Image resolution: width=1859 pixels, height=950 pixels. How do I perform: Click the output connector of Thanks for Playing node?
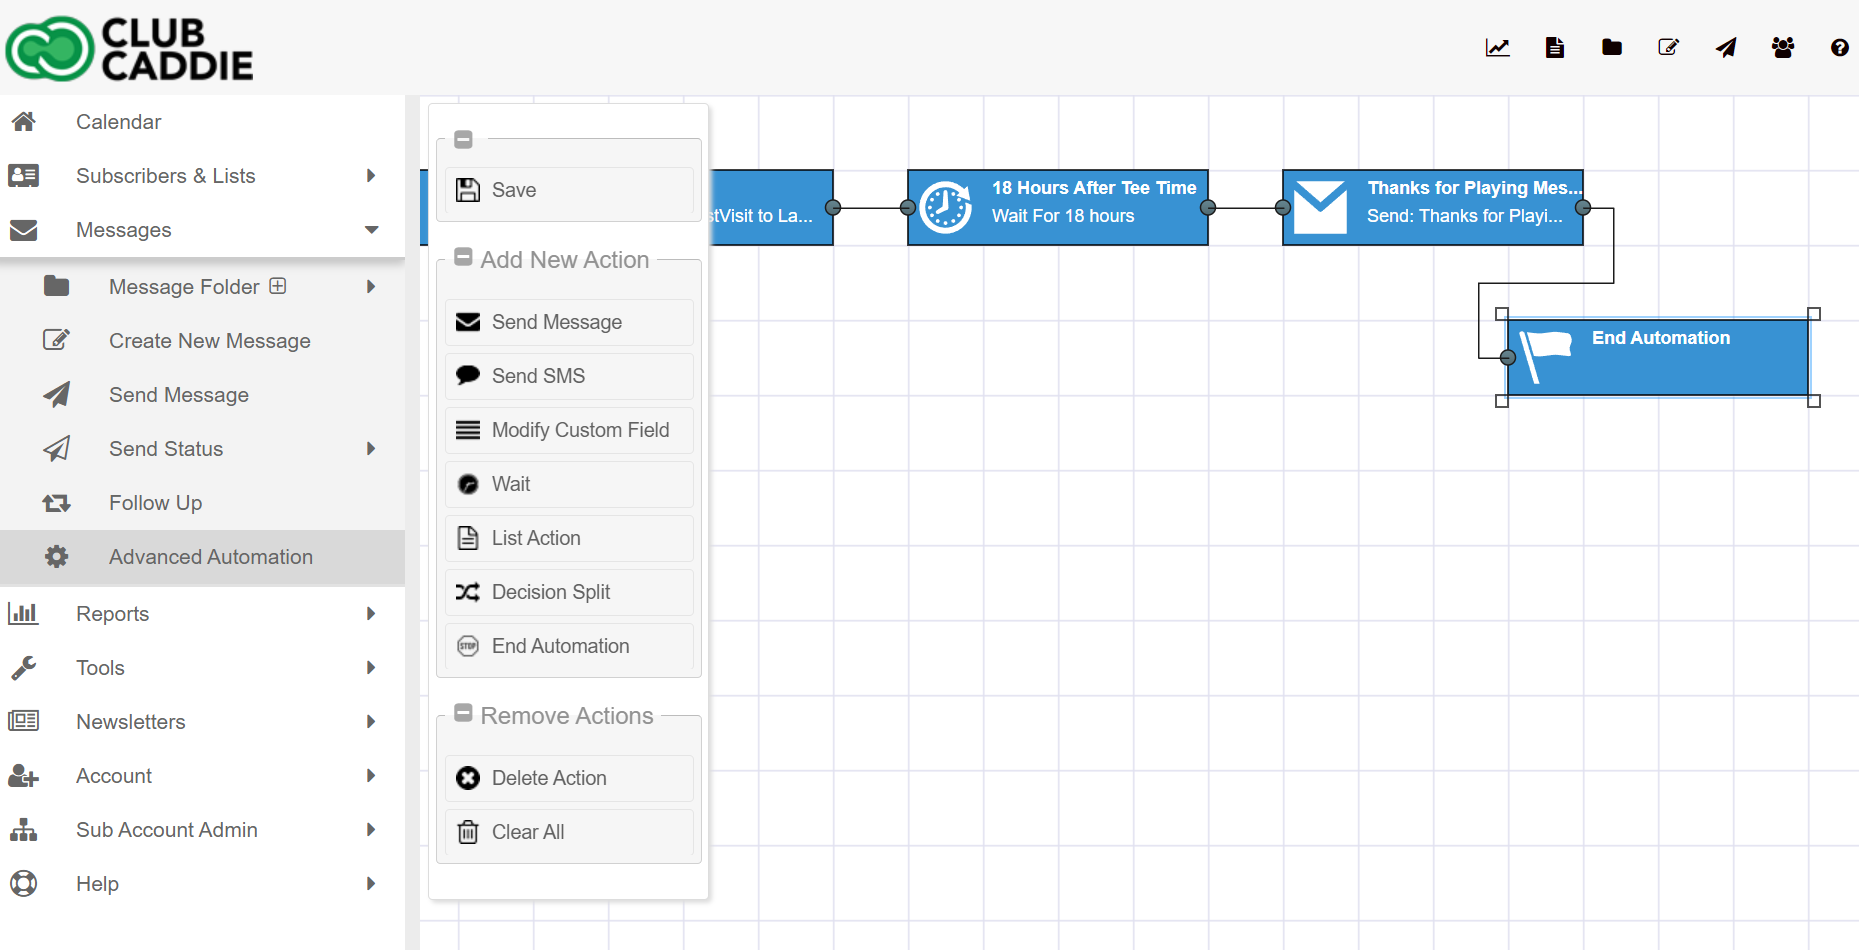pyautogui.click(x=1583, y=208)
